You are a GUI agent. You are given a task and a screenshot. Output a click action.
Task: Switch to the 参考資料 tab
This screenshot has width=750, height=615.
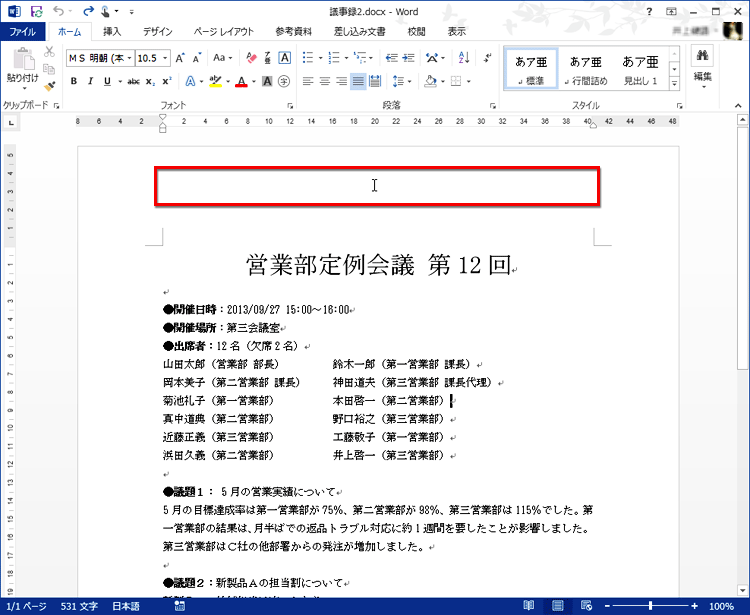[294, 32]
